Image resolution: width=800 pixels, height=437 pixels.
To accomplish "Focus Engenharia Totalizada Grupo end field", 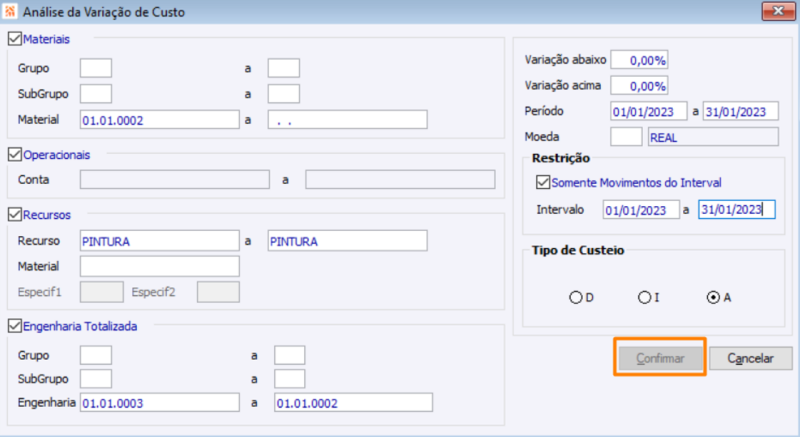I will point(290,355).
